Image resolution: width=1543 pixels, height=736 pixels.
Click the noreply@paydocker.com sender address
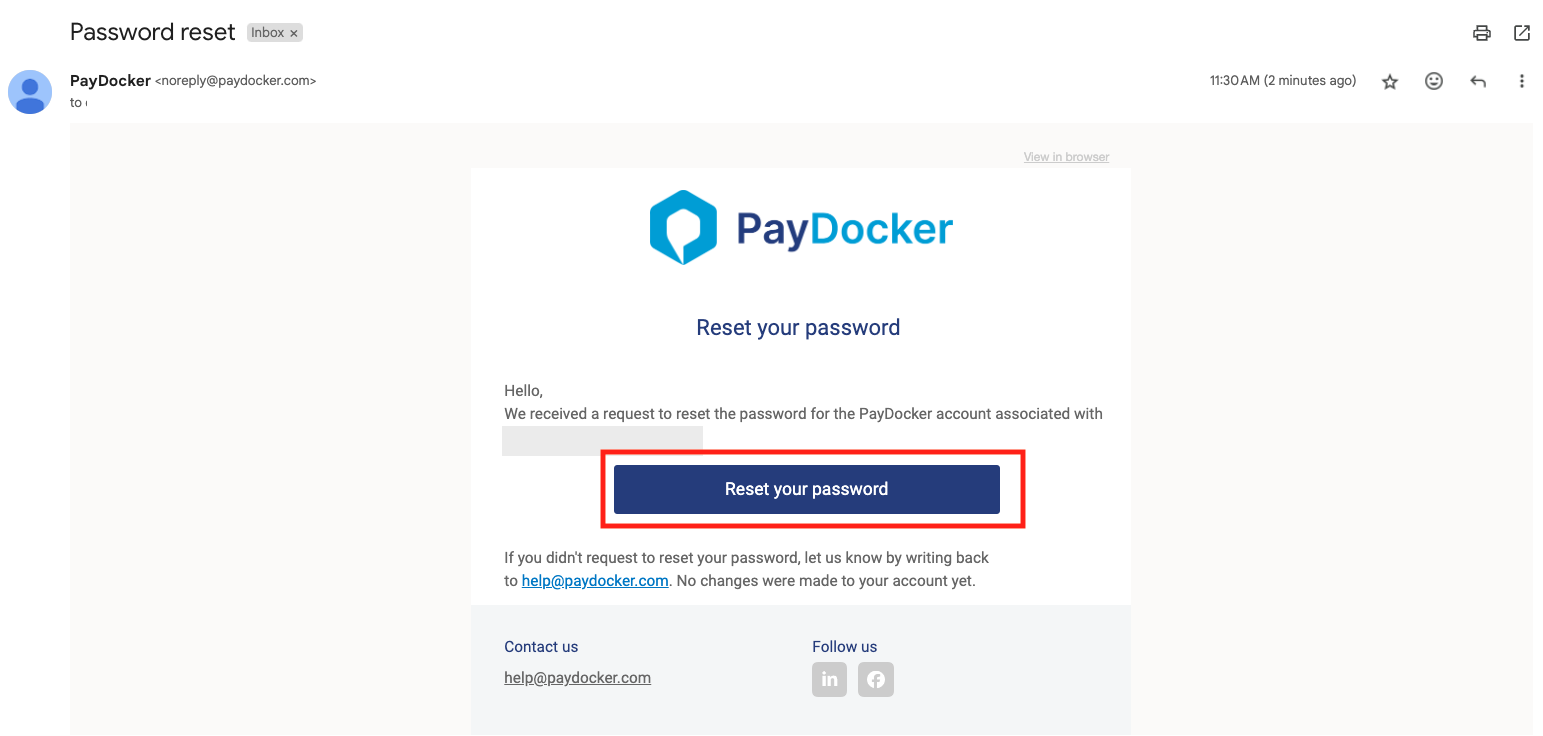click(x=236, y=81)
